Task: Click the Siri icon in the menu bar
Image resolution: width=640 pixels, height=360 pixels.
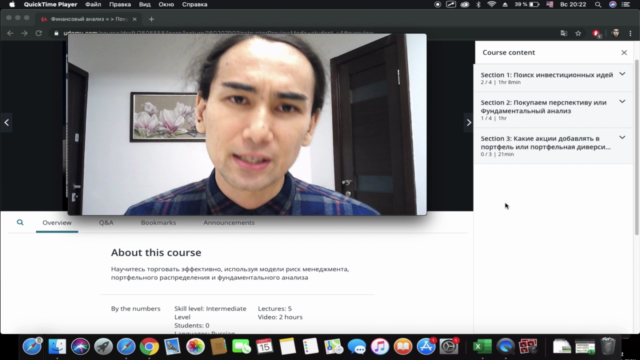Action: [612, 4]
